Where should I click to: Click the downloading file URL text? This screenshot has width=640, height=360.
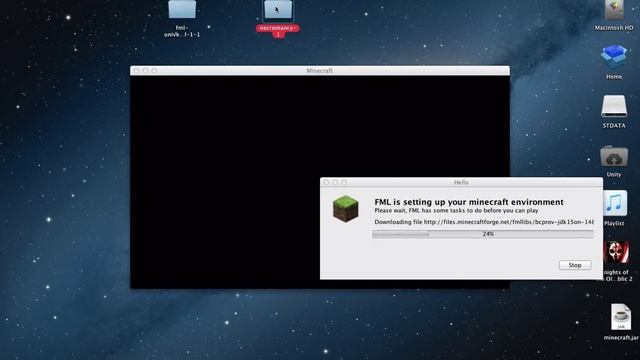coord(484,222)
